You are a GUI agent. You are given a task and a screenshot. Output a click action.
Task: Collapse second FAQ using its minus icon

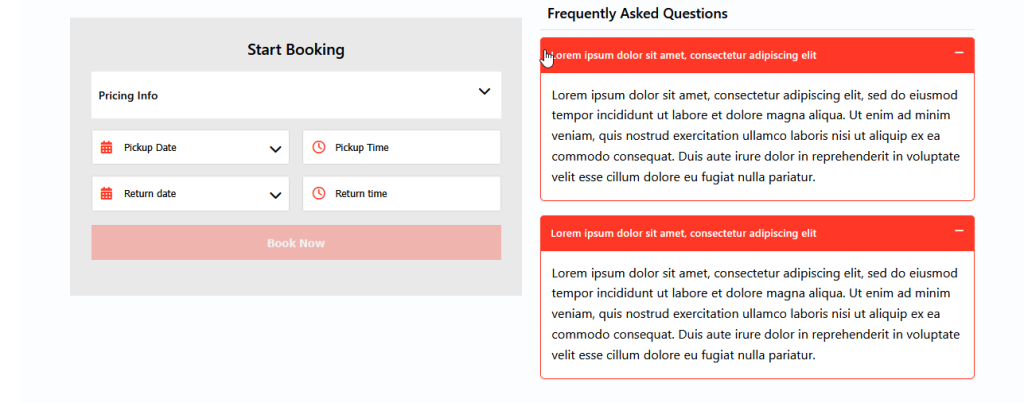(959, 231)
